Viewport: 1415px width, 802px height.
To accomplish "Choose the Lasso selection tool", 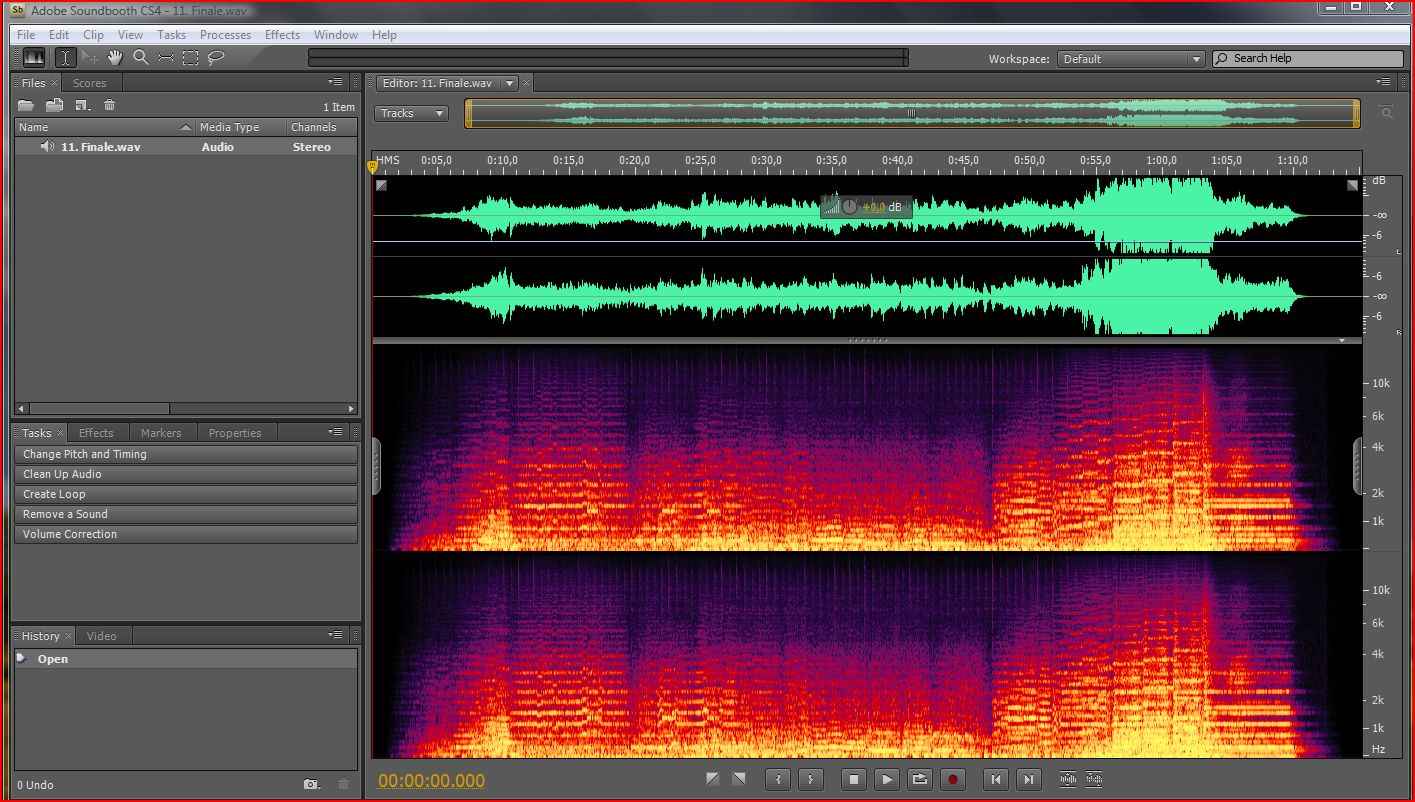I will point(215,58).
